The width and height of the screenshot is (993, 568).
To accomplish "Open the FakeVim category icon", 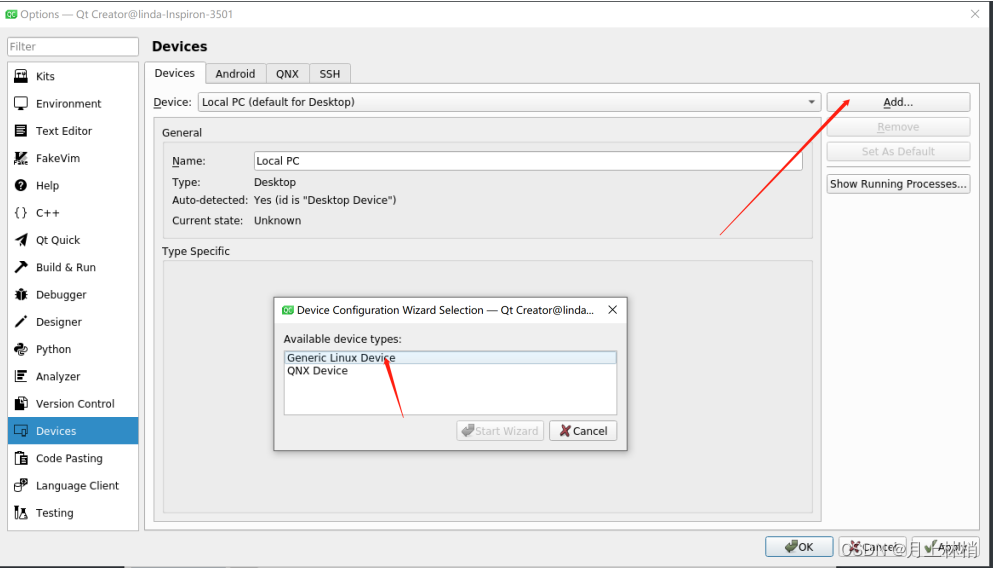I will click(21, 158).
